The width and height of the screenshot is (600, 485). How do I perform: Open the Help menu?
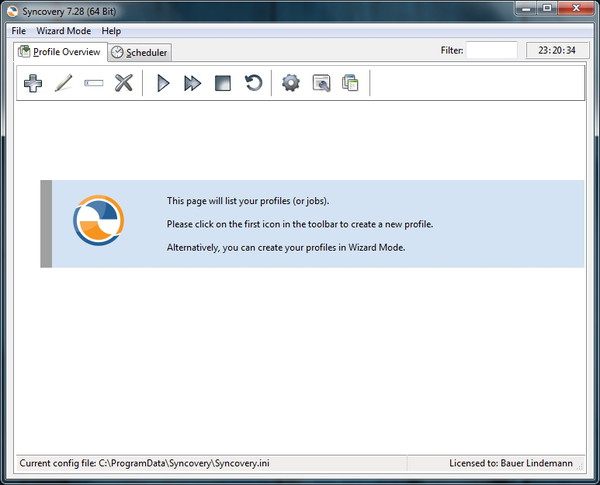point(111,31)
